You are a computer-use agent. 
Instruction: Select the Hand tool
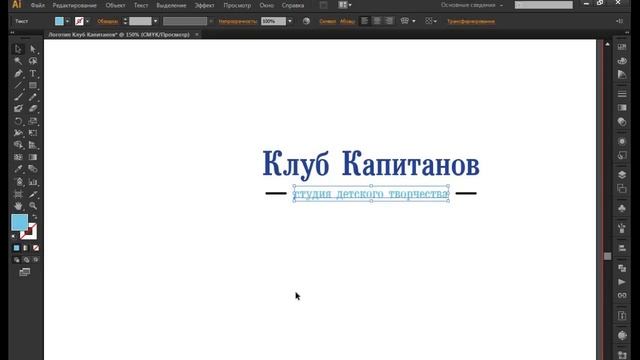(18, 206)
